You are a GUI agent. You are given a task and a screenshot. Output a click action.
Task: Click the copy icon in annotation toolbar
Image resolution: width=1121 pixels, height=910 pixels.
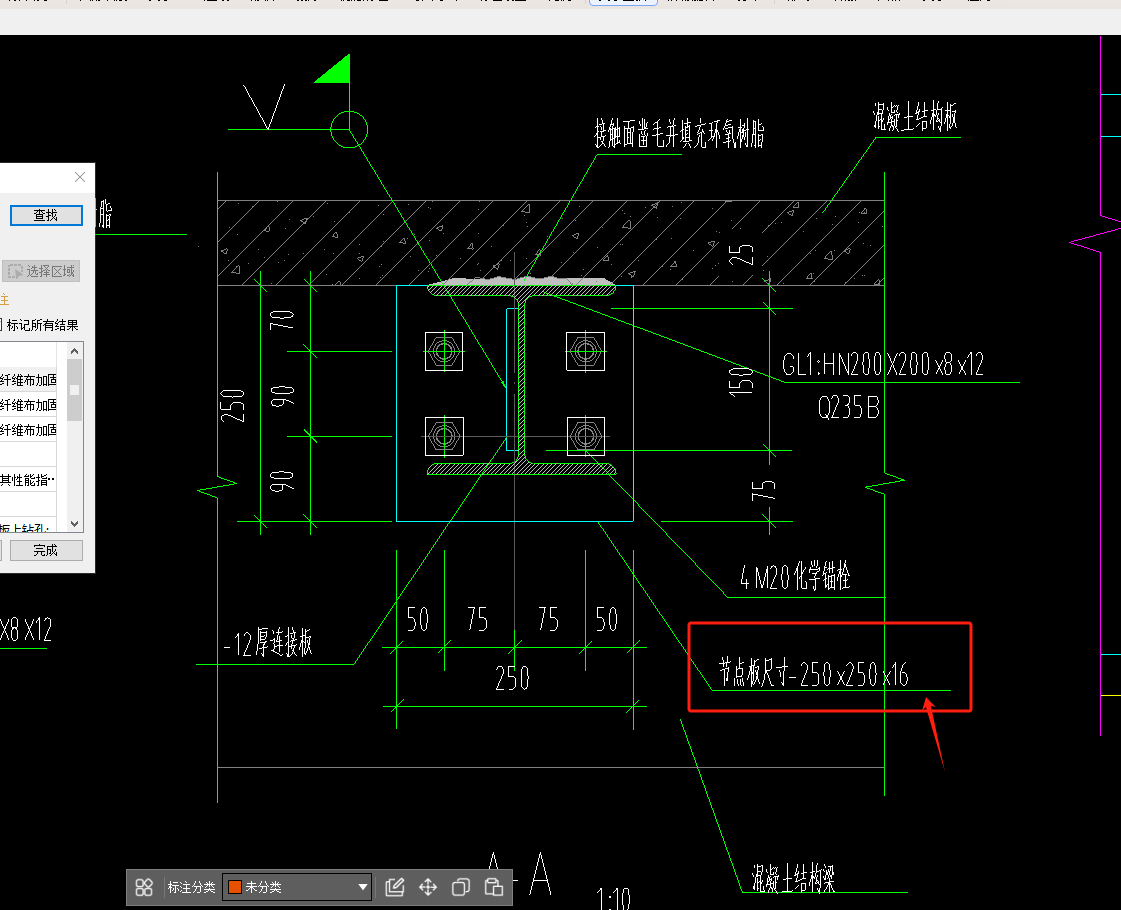[461, 887]
